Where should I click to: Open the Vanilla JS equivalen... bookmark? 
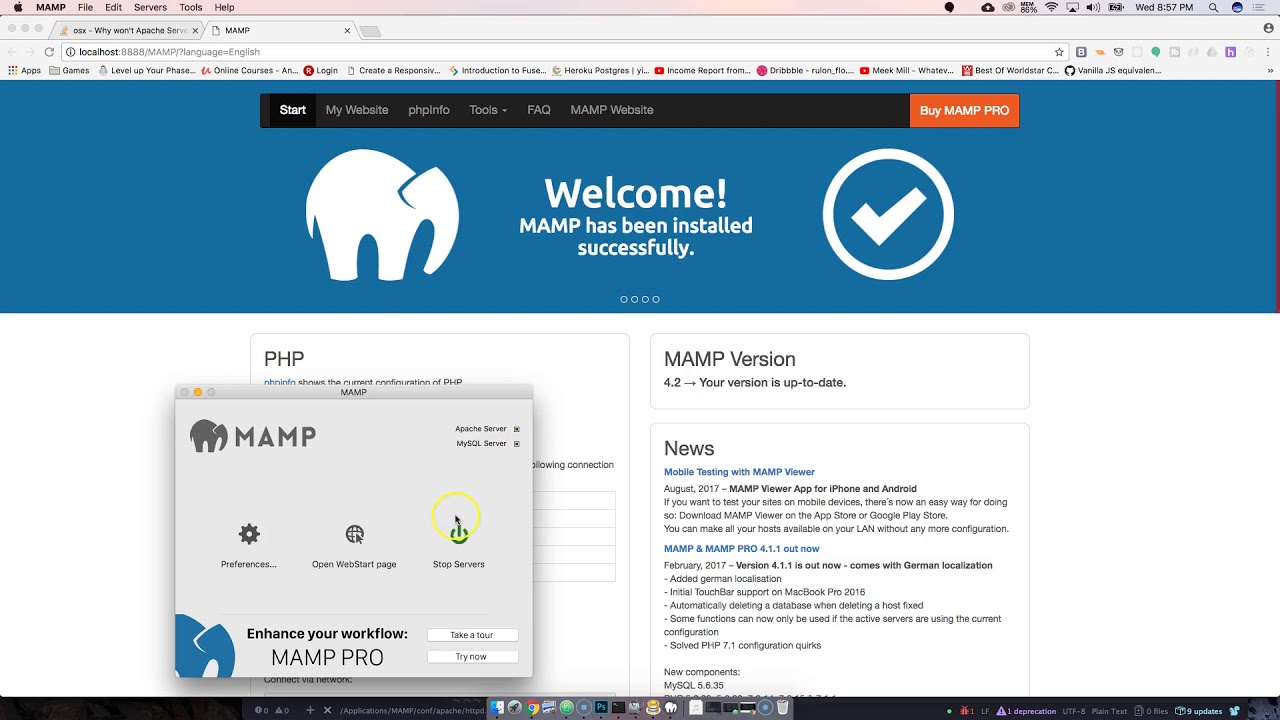(x=1113, y=71)
